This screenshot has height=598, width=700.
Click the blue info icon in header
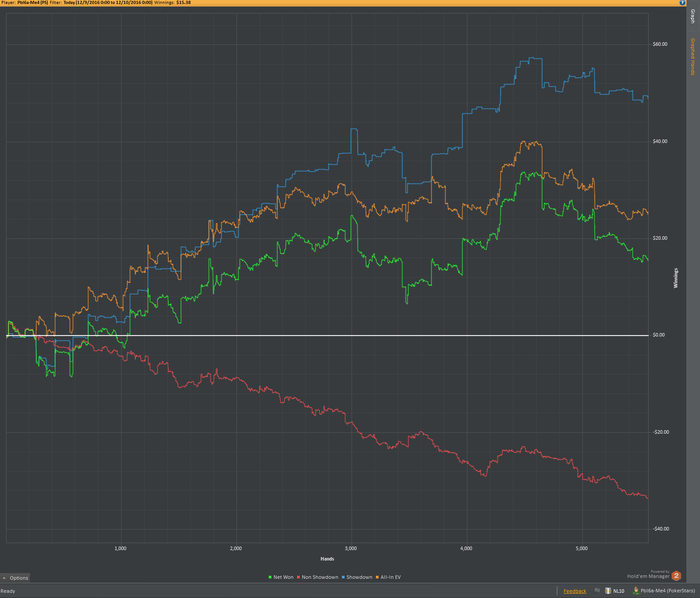tap(682, 3)
